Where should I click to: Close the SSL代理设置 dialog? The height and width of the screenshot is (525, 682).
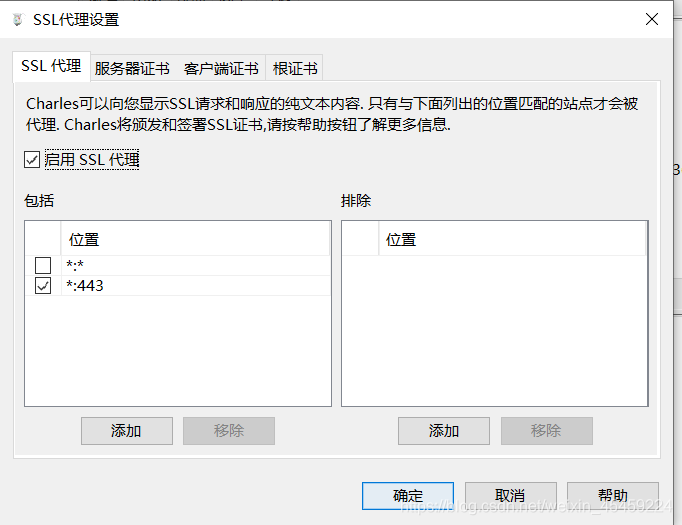point(652,19)
